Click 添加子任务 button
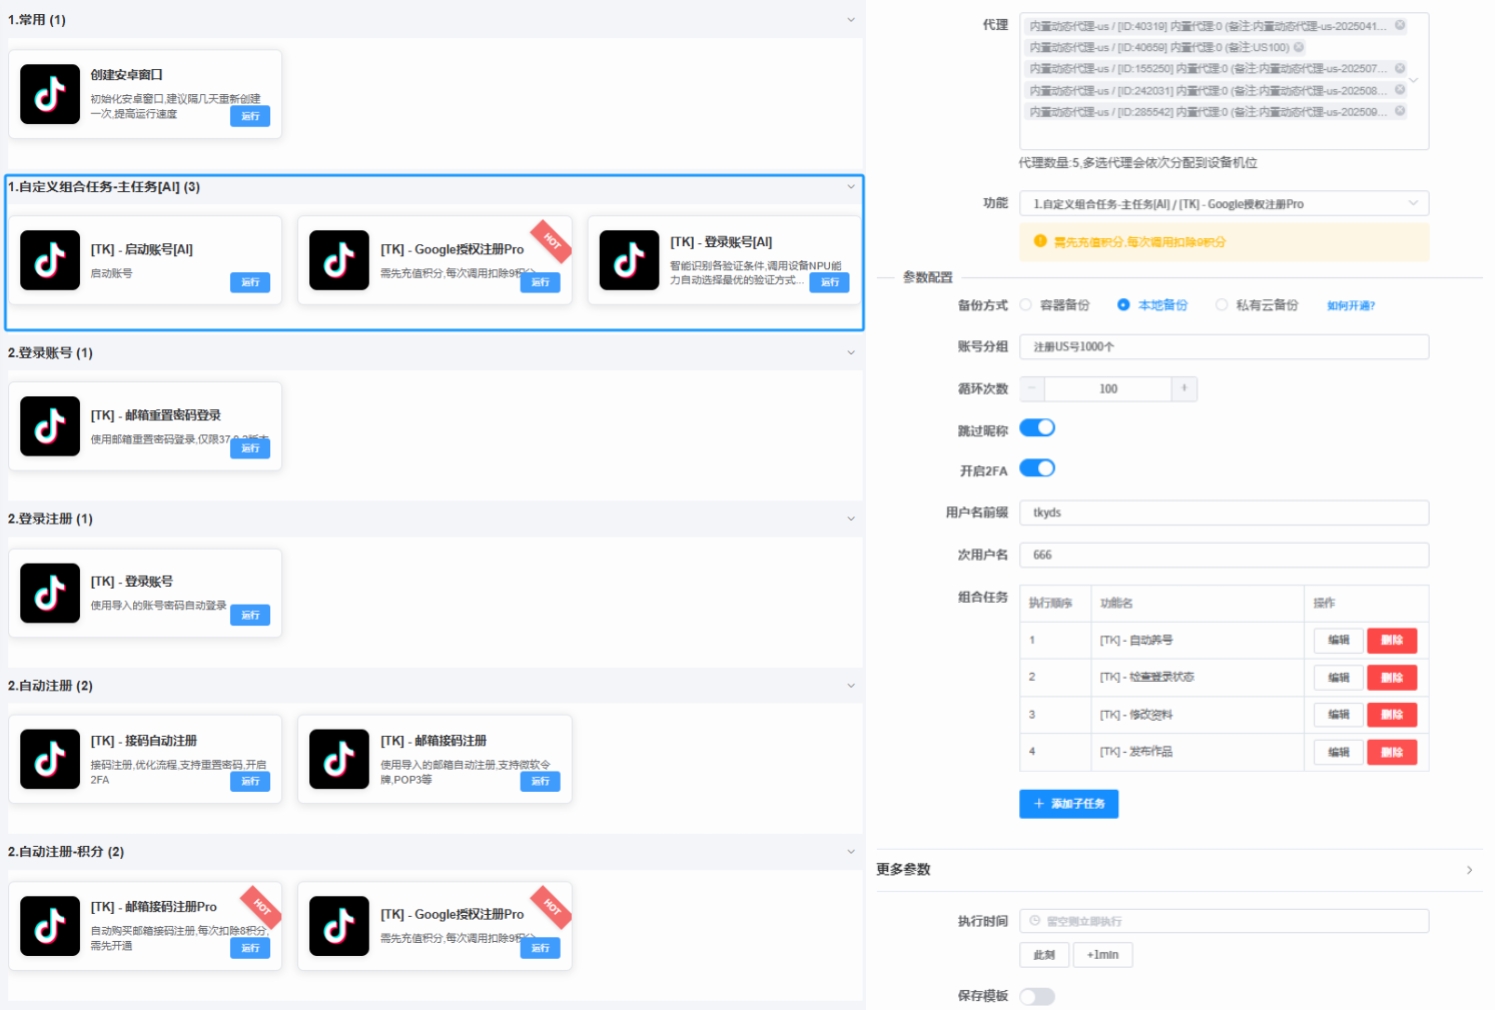Screen dimensions: 1495x1010 1068,804
